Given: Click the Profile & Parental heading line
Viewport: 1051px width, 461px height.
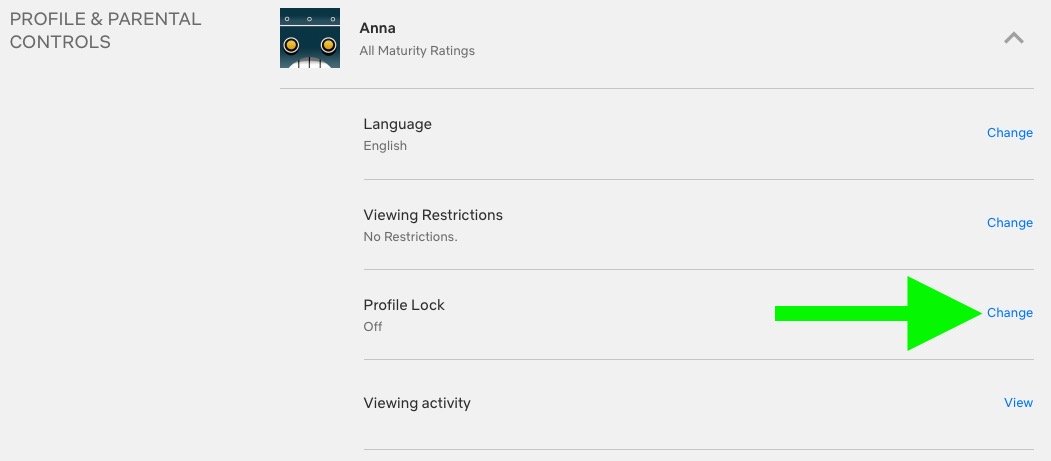Looking at the screenshot, I should tap(105, 19).
